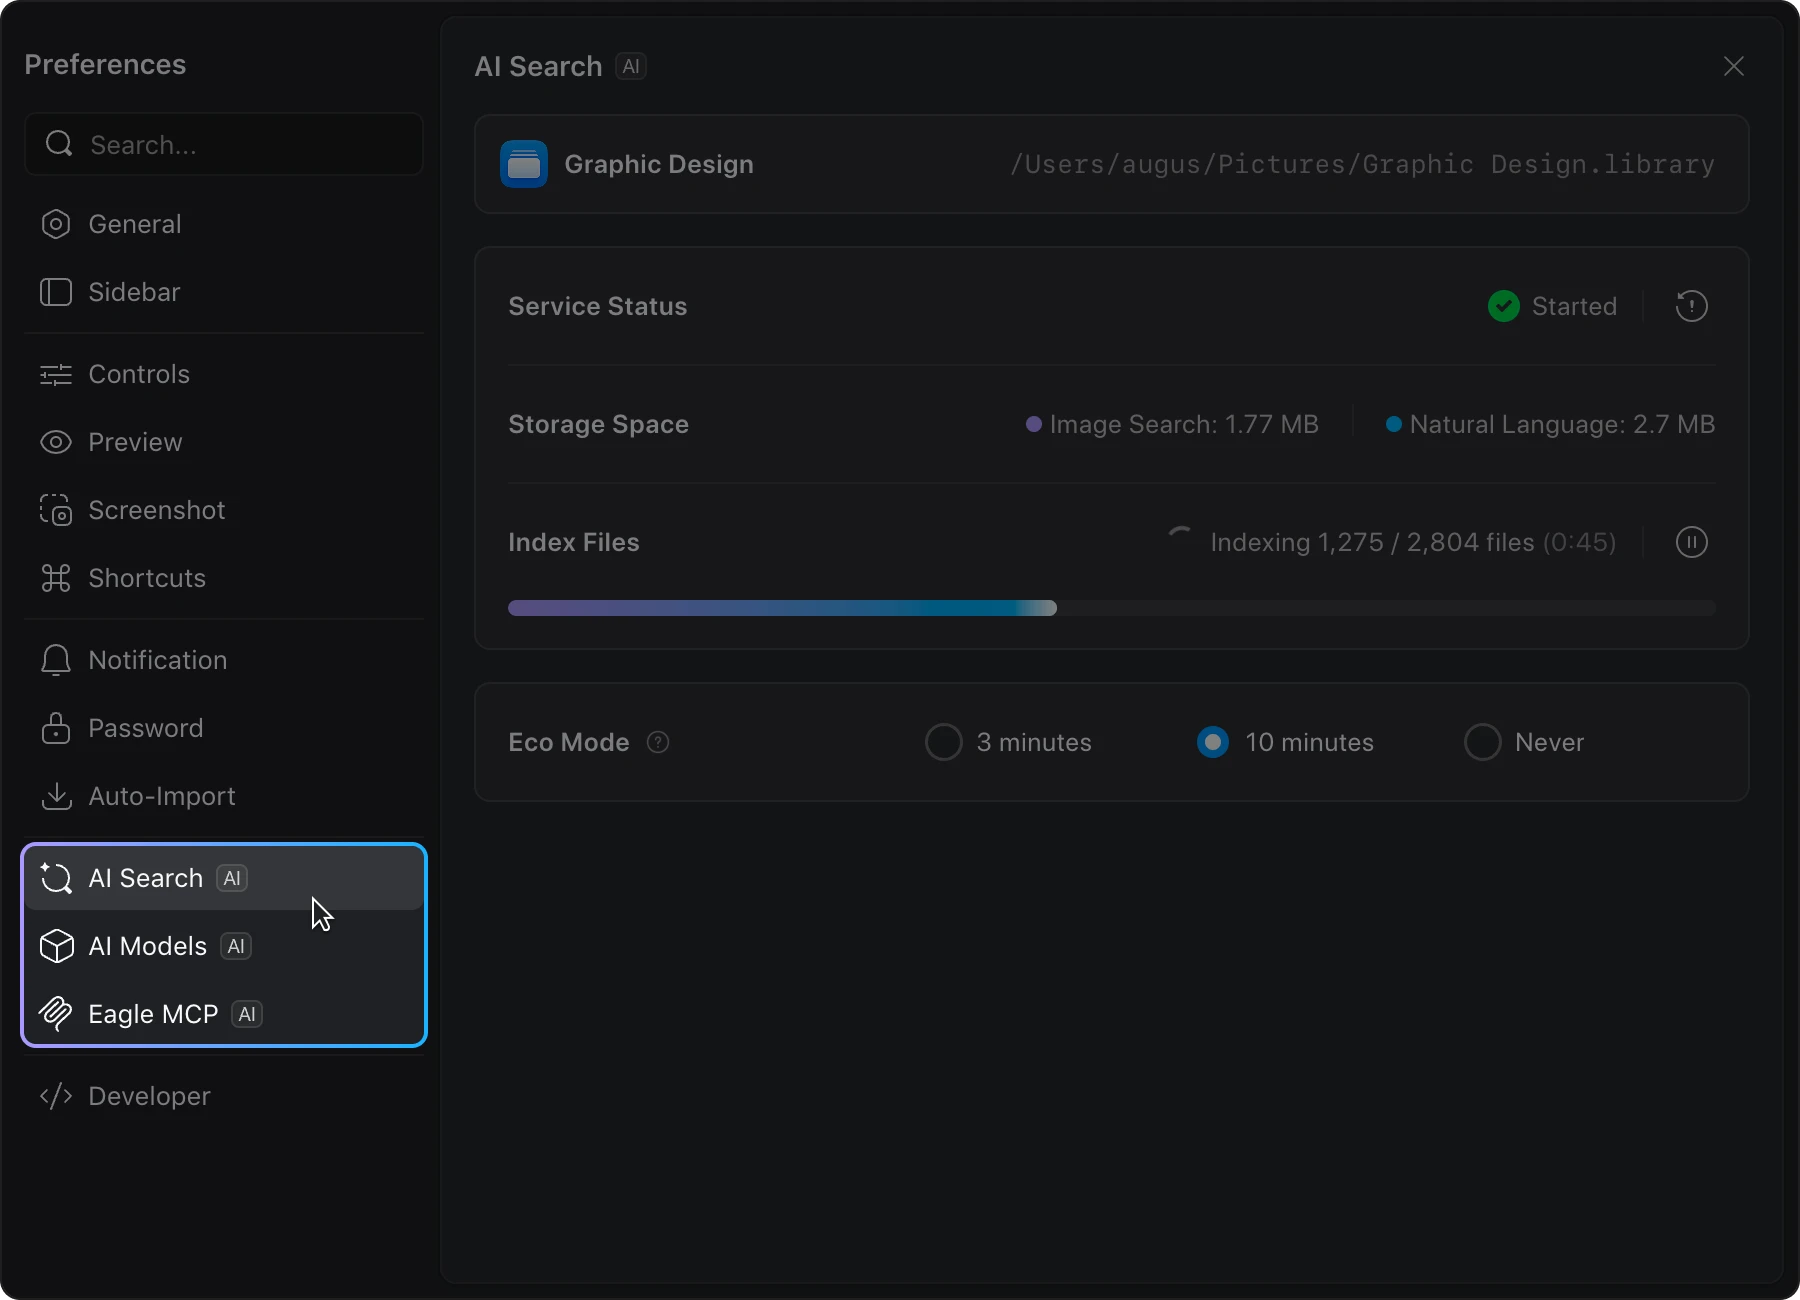Set Eco Mode to 3 minutes
Viewport: 1800px width, 1300px height.
[943, 742]
